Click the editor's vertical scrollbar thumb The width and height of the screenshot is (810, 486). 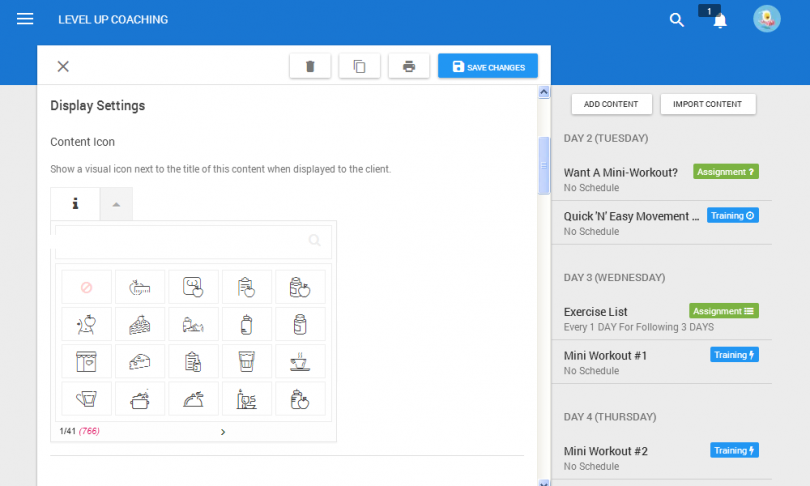pyautogui.click(x=543, y=165)
